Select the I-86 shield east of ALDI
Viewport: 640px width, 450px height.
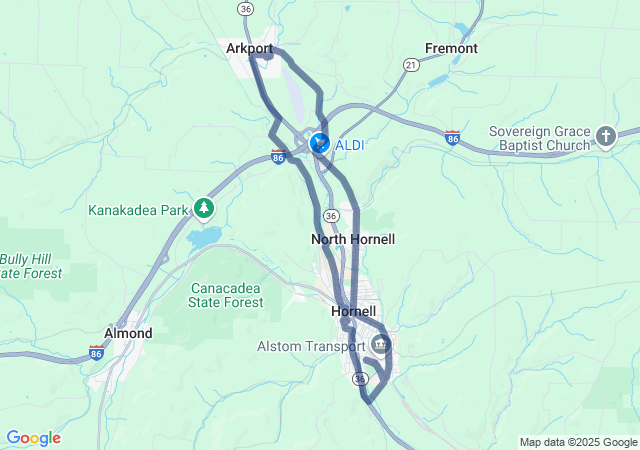[452, 138]
